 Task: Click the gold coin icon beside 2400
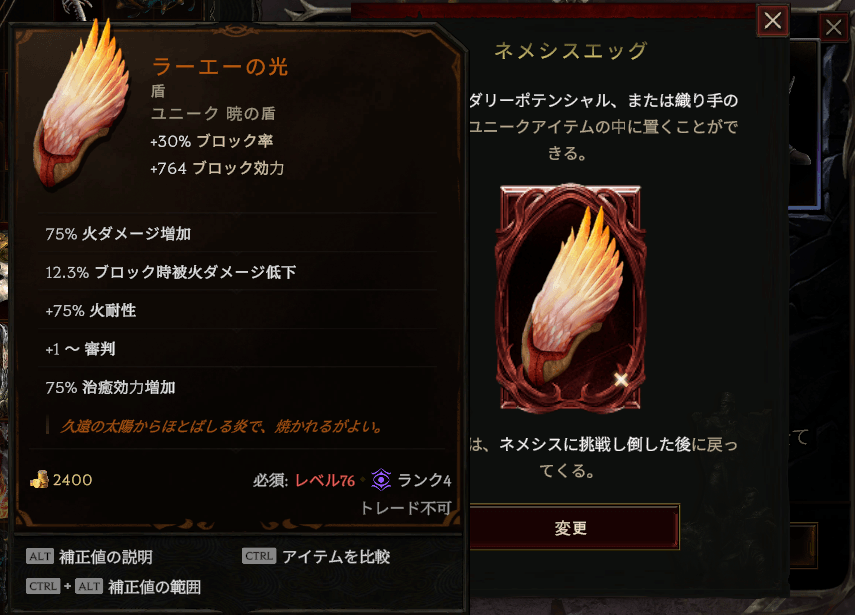pyautogui.click(x=39, y=480)
